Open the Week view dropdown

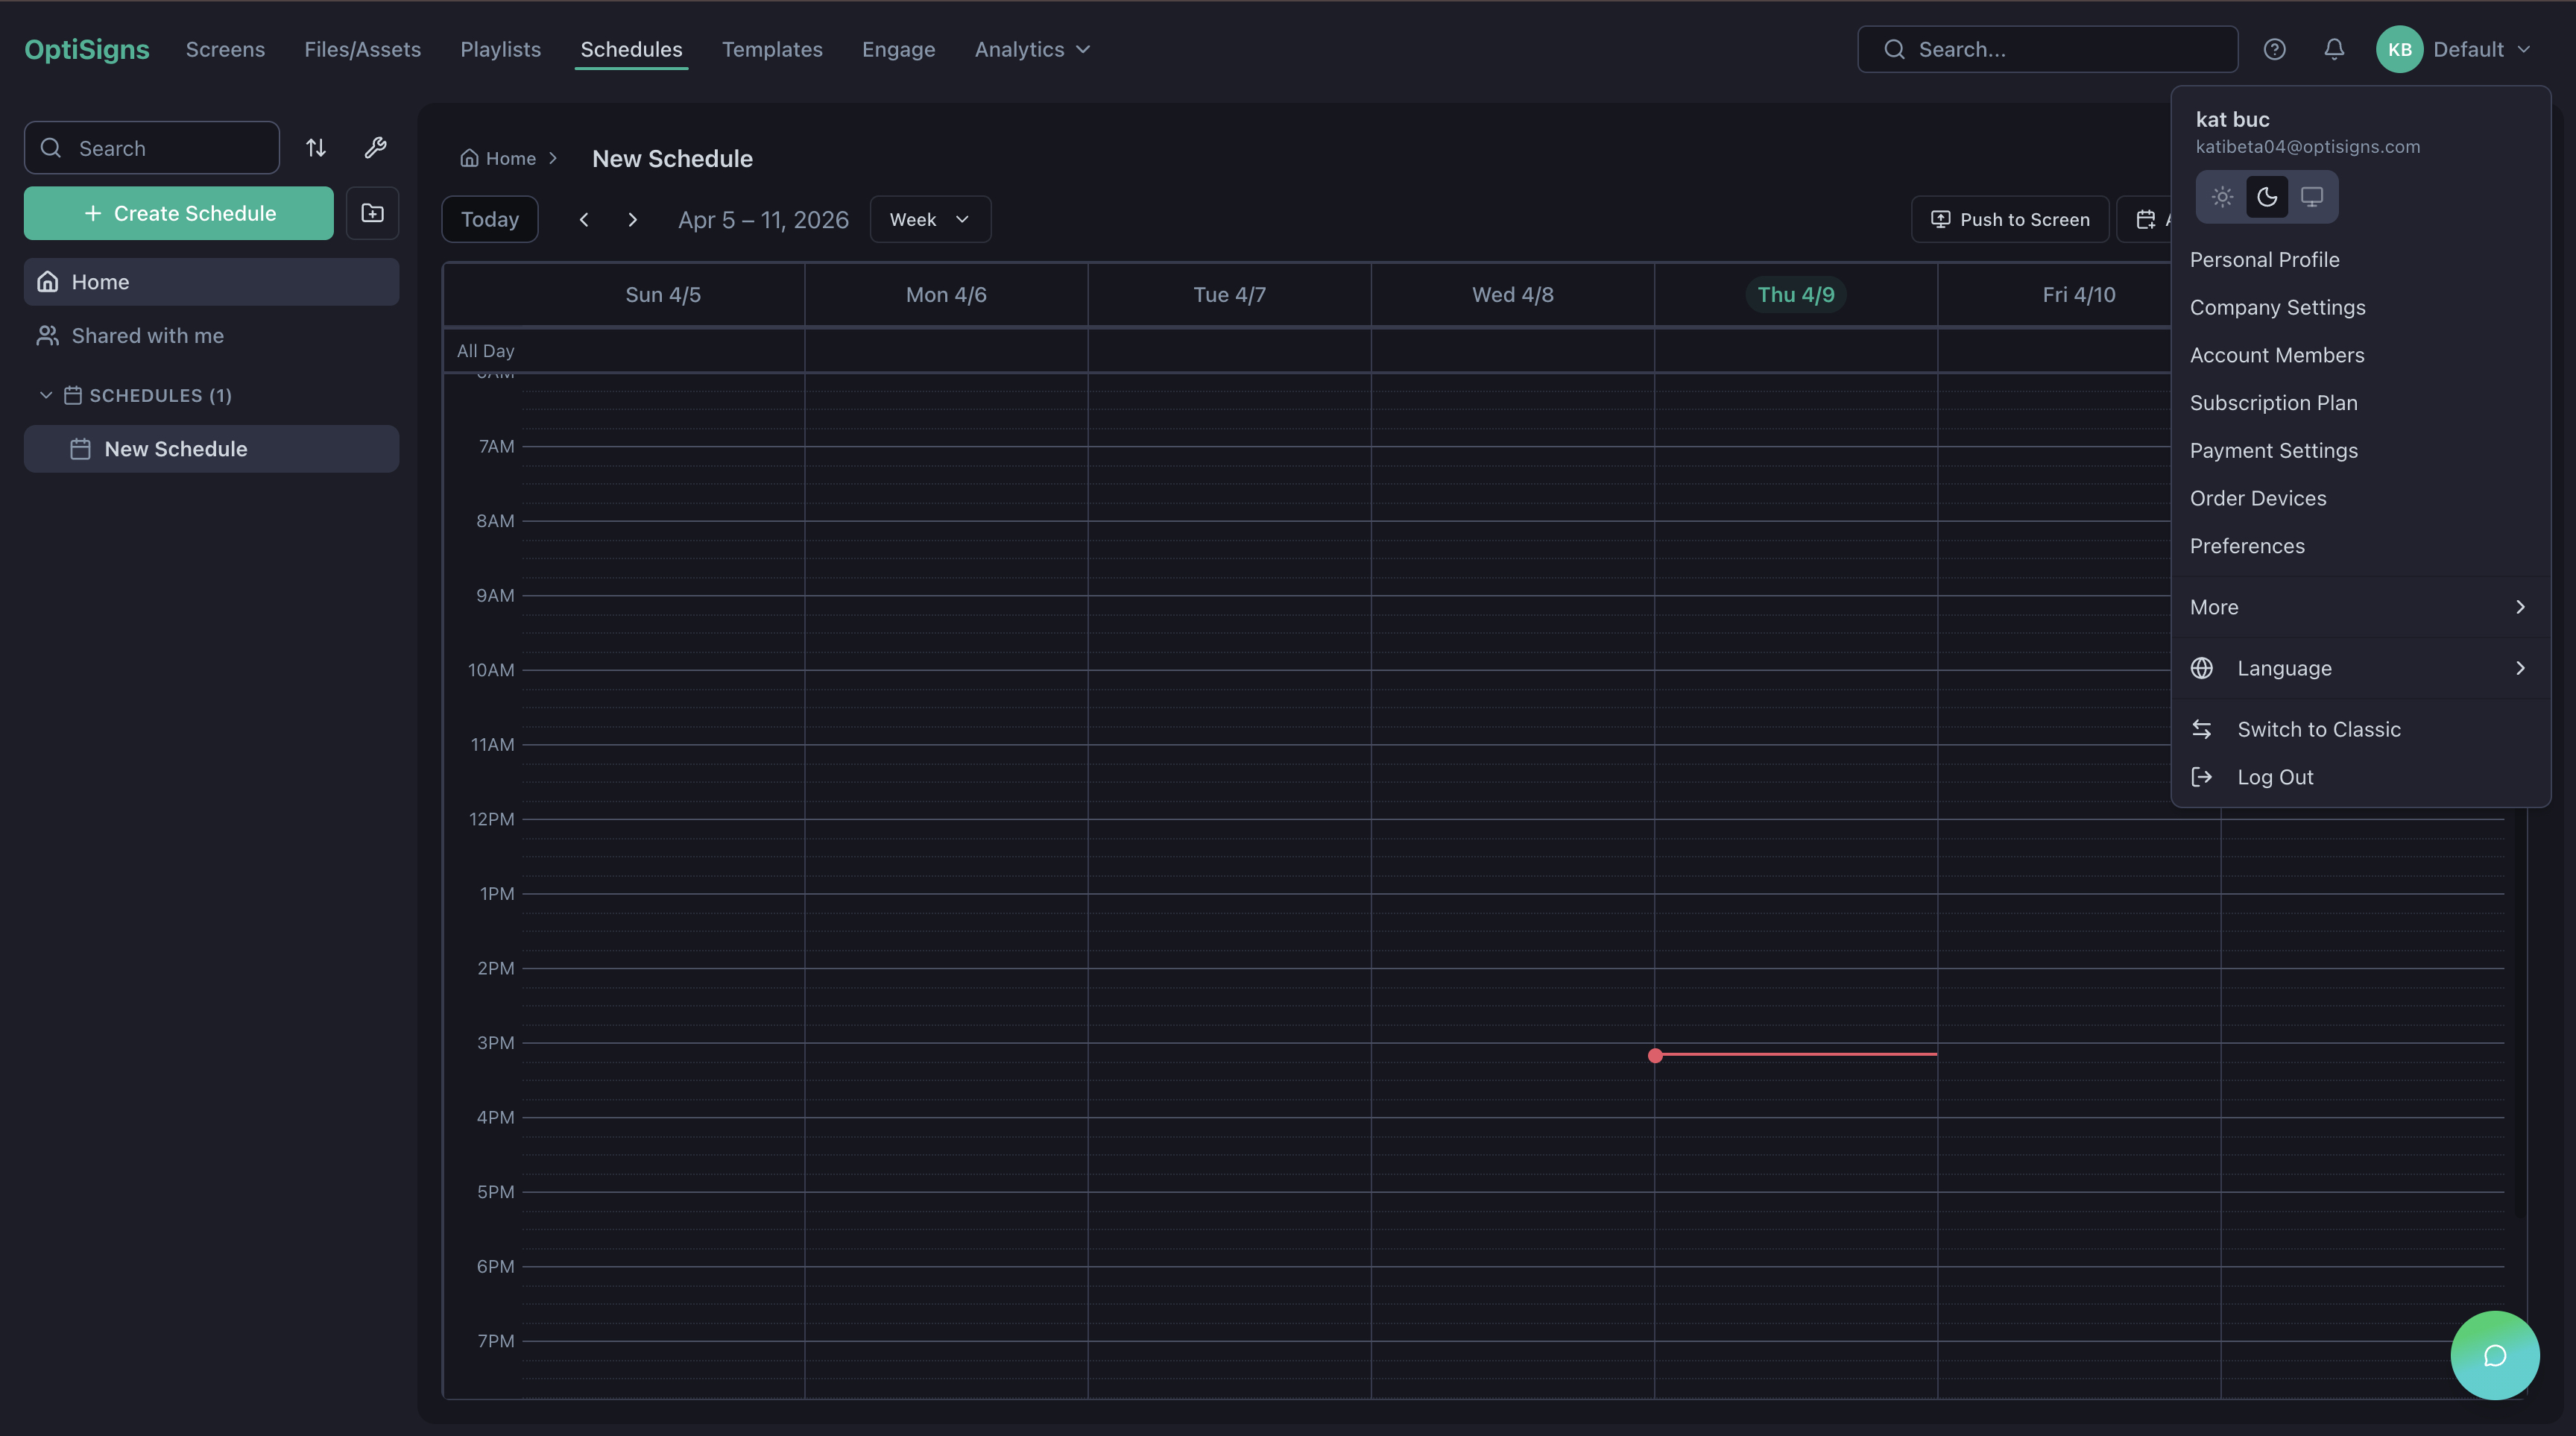pyautogui.click(x=929, y=219)
